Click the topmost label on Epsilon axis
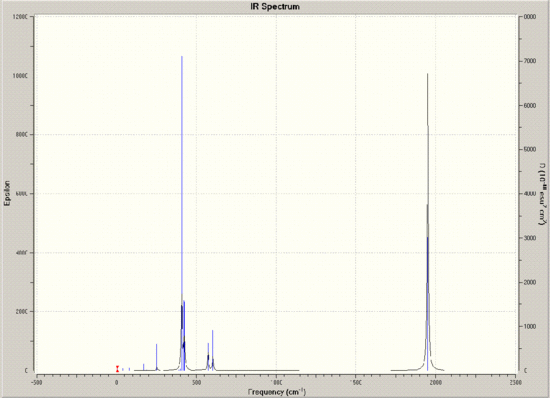The height and width of the screenshot is (398, 550). pos(19,17)
